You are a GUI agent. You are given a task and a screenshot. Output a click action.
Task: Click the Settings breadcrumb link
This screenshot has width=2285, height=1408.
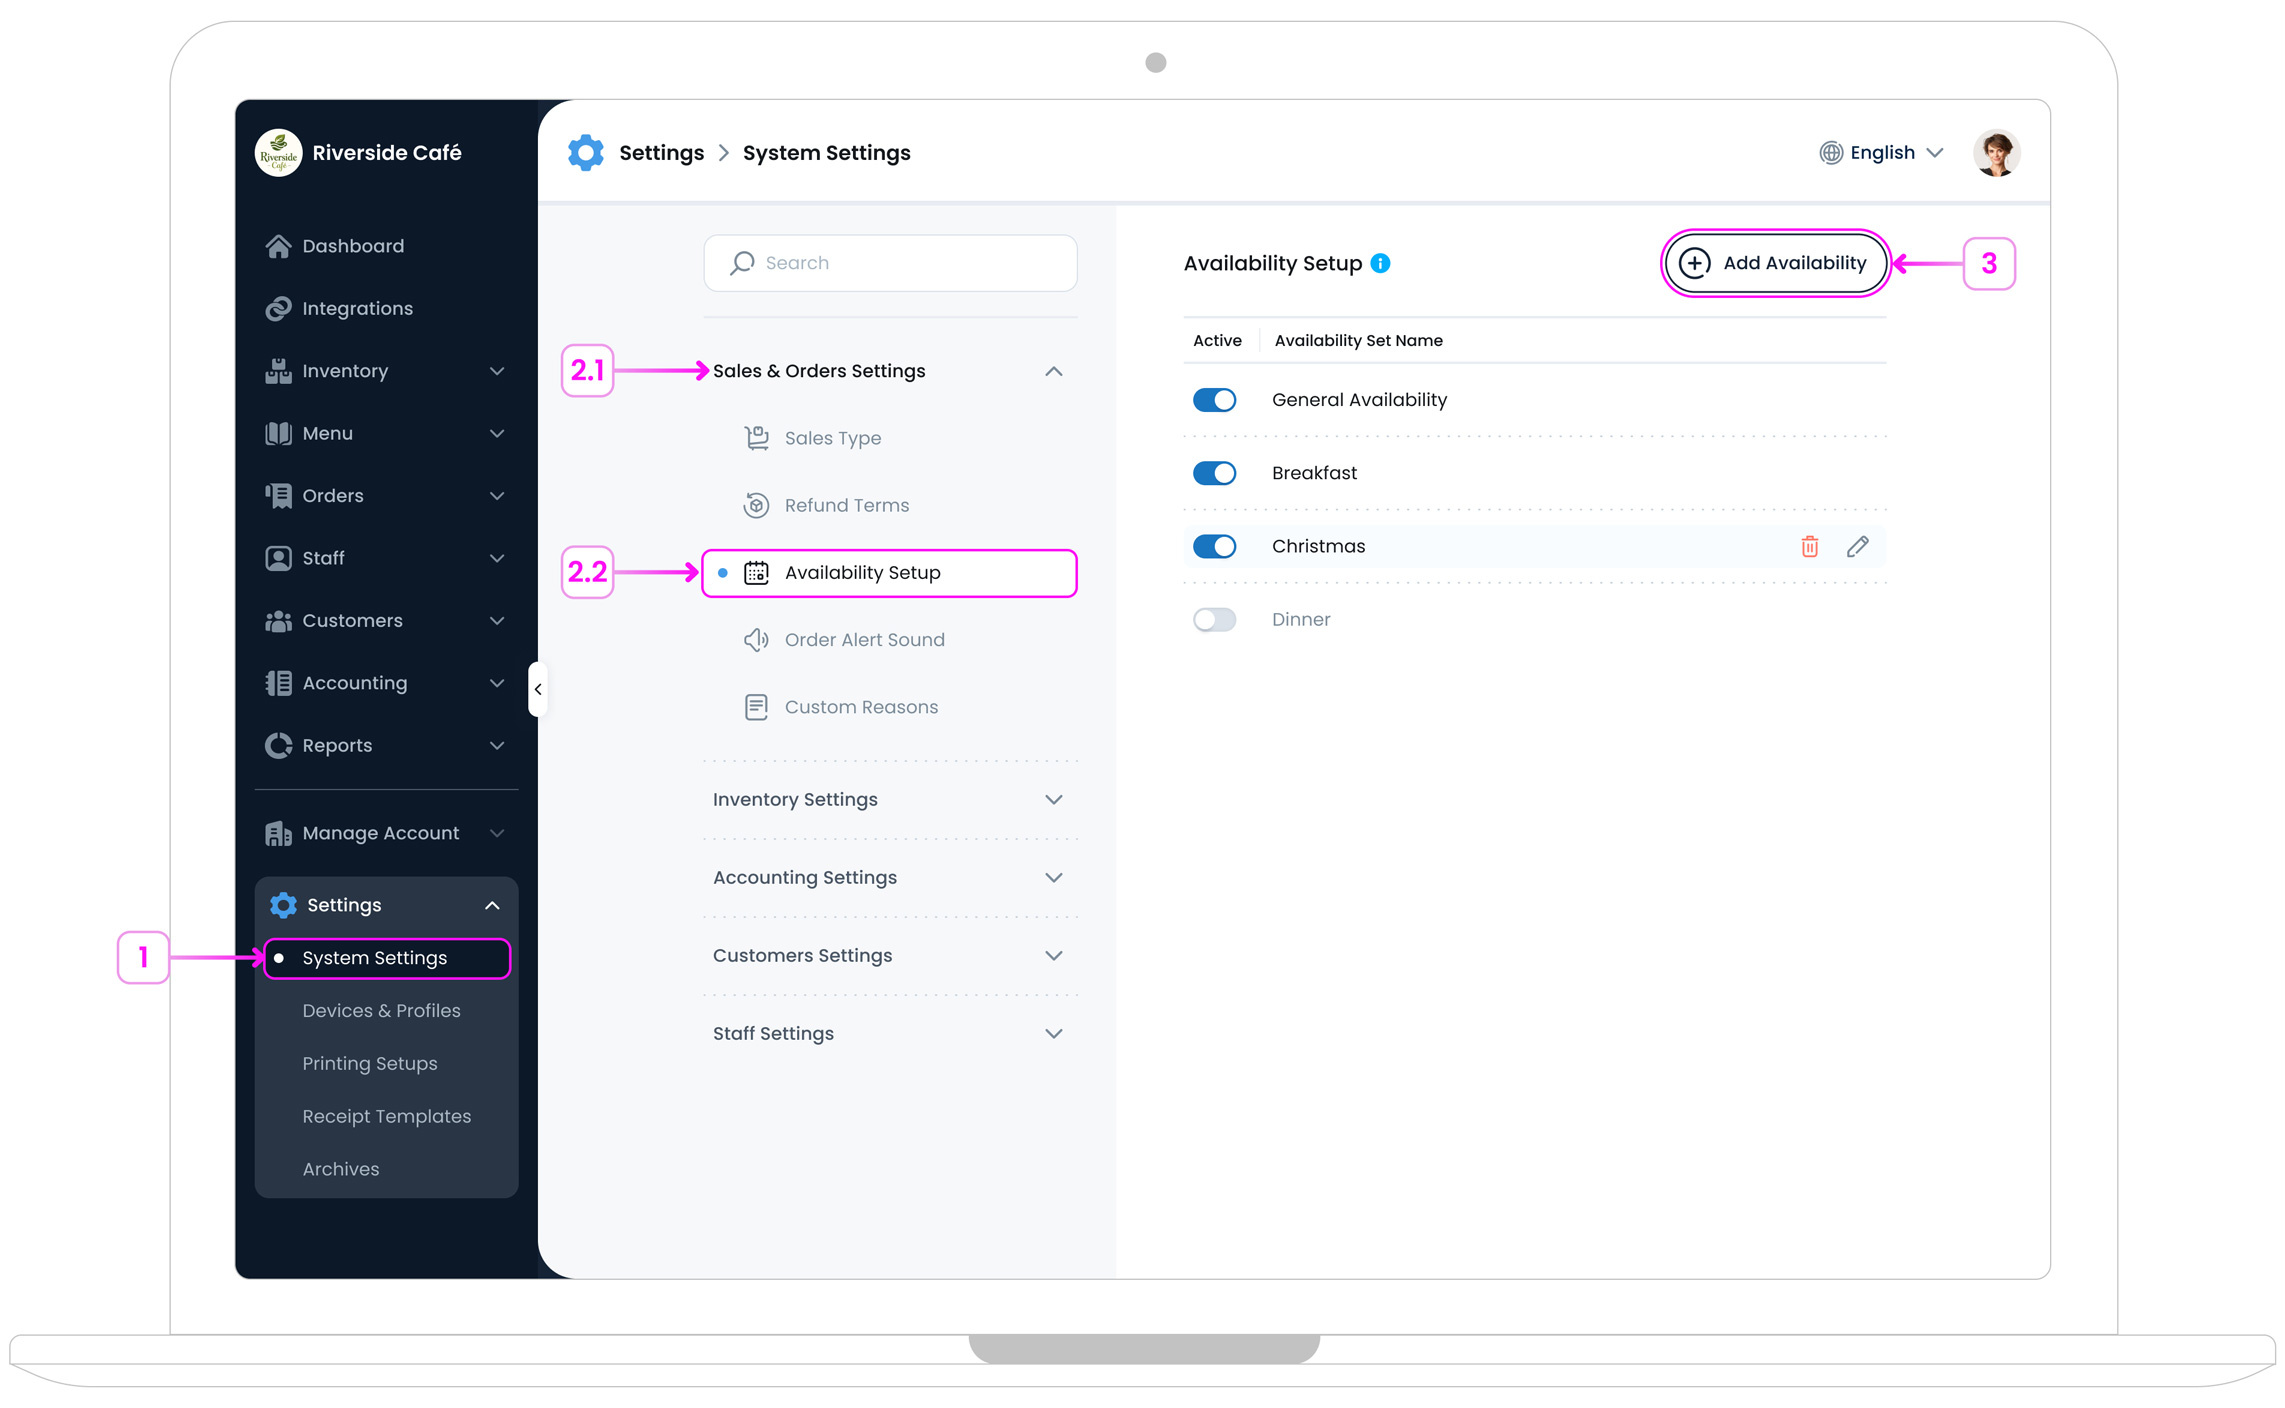pos(661,153)
